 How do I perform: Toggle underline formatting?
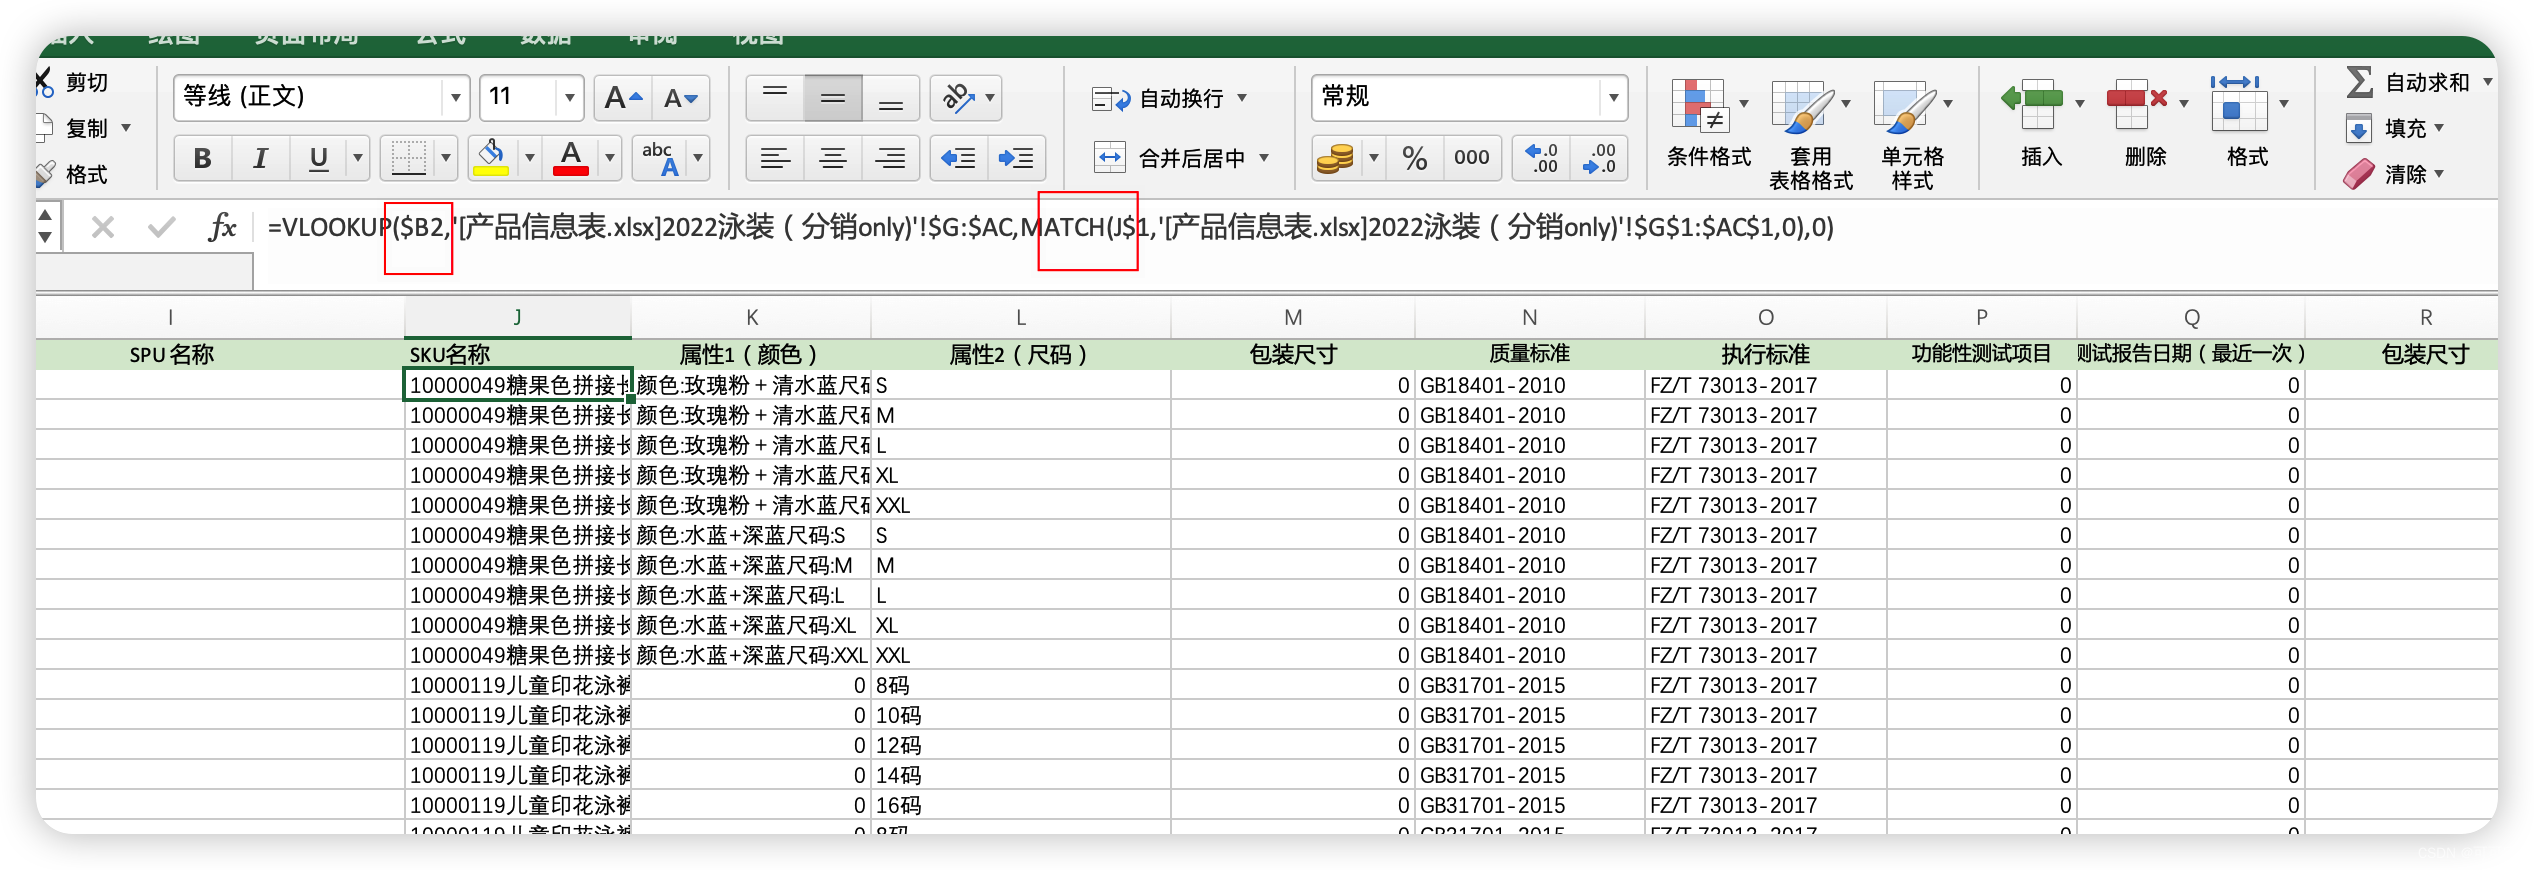[x=318, y=158]
